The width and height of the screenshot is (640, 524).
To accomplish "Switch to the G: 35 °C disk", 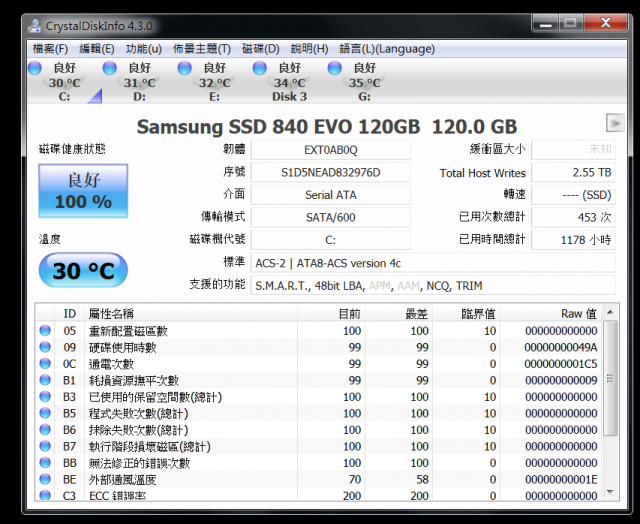I will pyautogui.click(x=364, y=82).
